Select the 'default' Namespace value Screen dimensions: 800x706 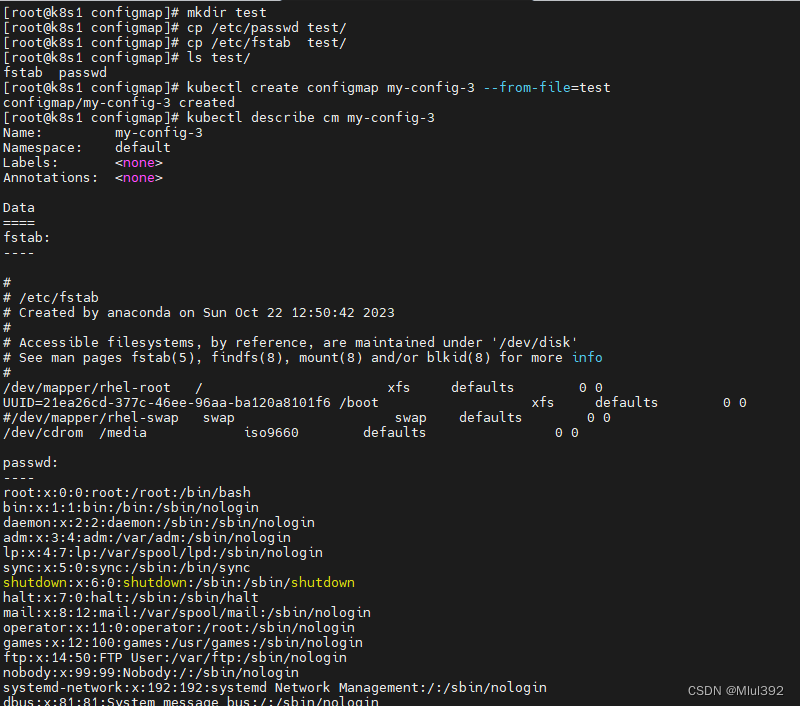coord(140,147)
